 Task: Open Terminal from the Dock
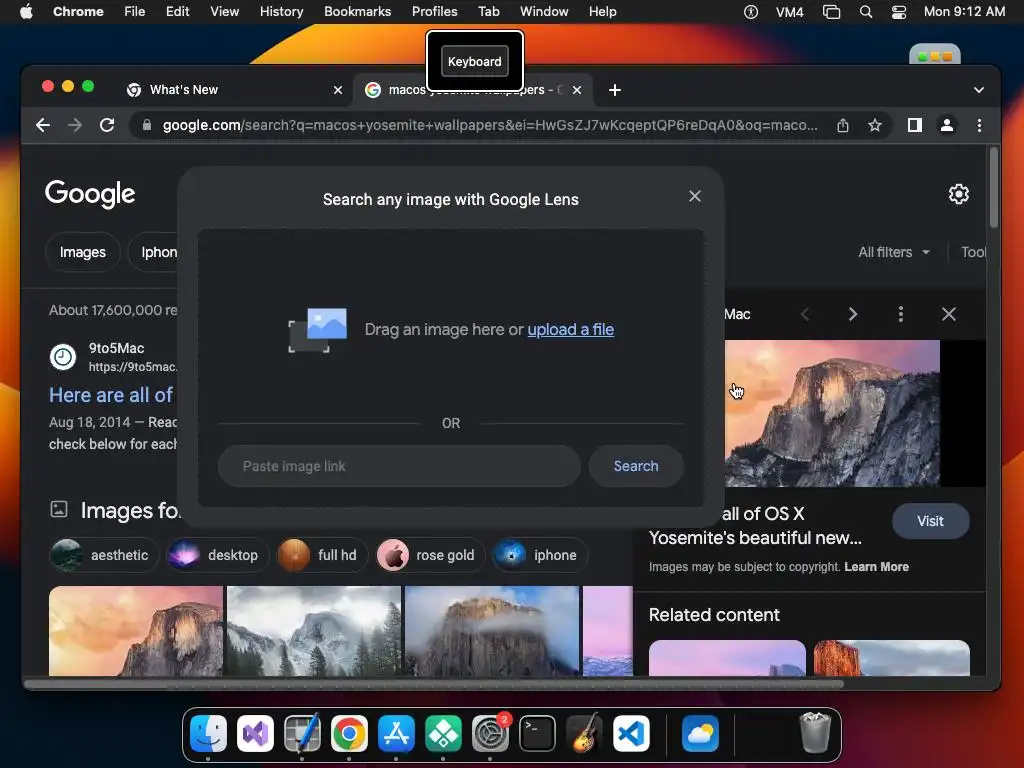tap(537, 733)
